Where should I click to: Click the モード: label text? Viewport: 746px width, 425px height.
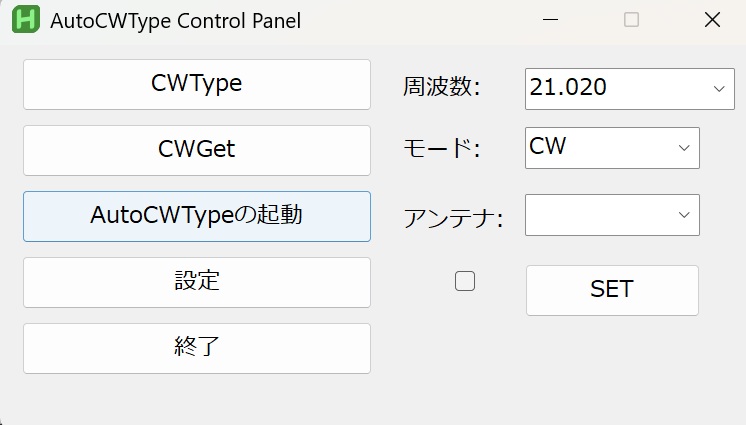point(442,148)
